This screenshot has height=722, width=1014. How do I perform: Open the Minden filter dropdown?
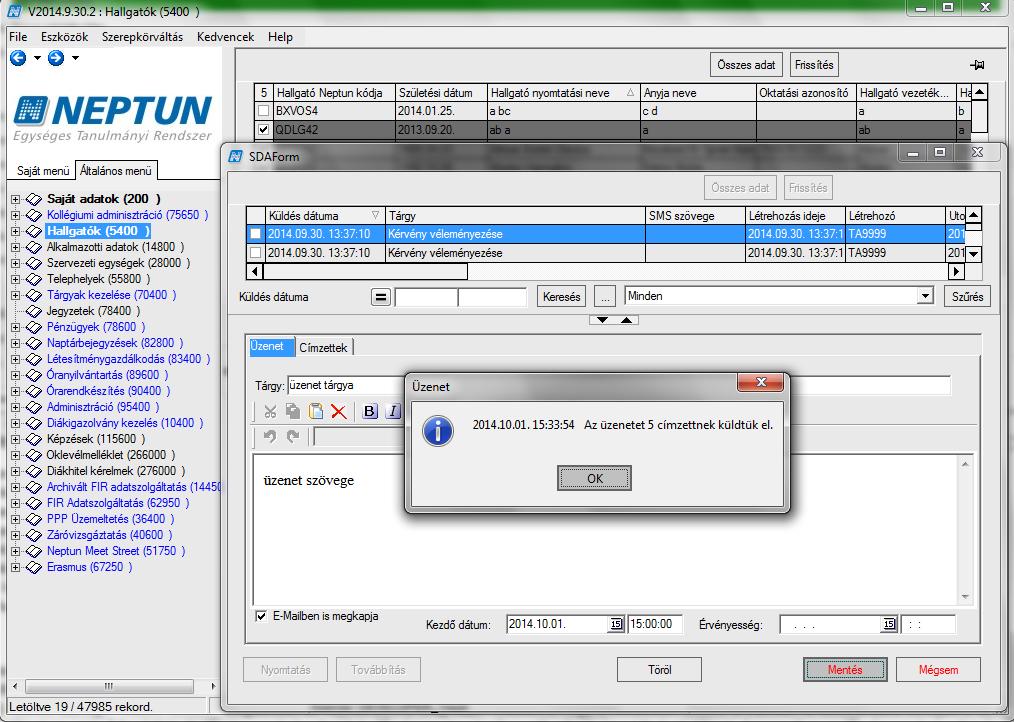pyautogui.click(x=925, y=296)
